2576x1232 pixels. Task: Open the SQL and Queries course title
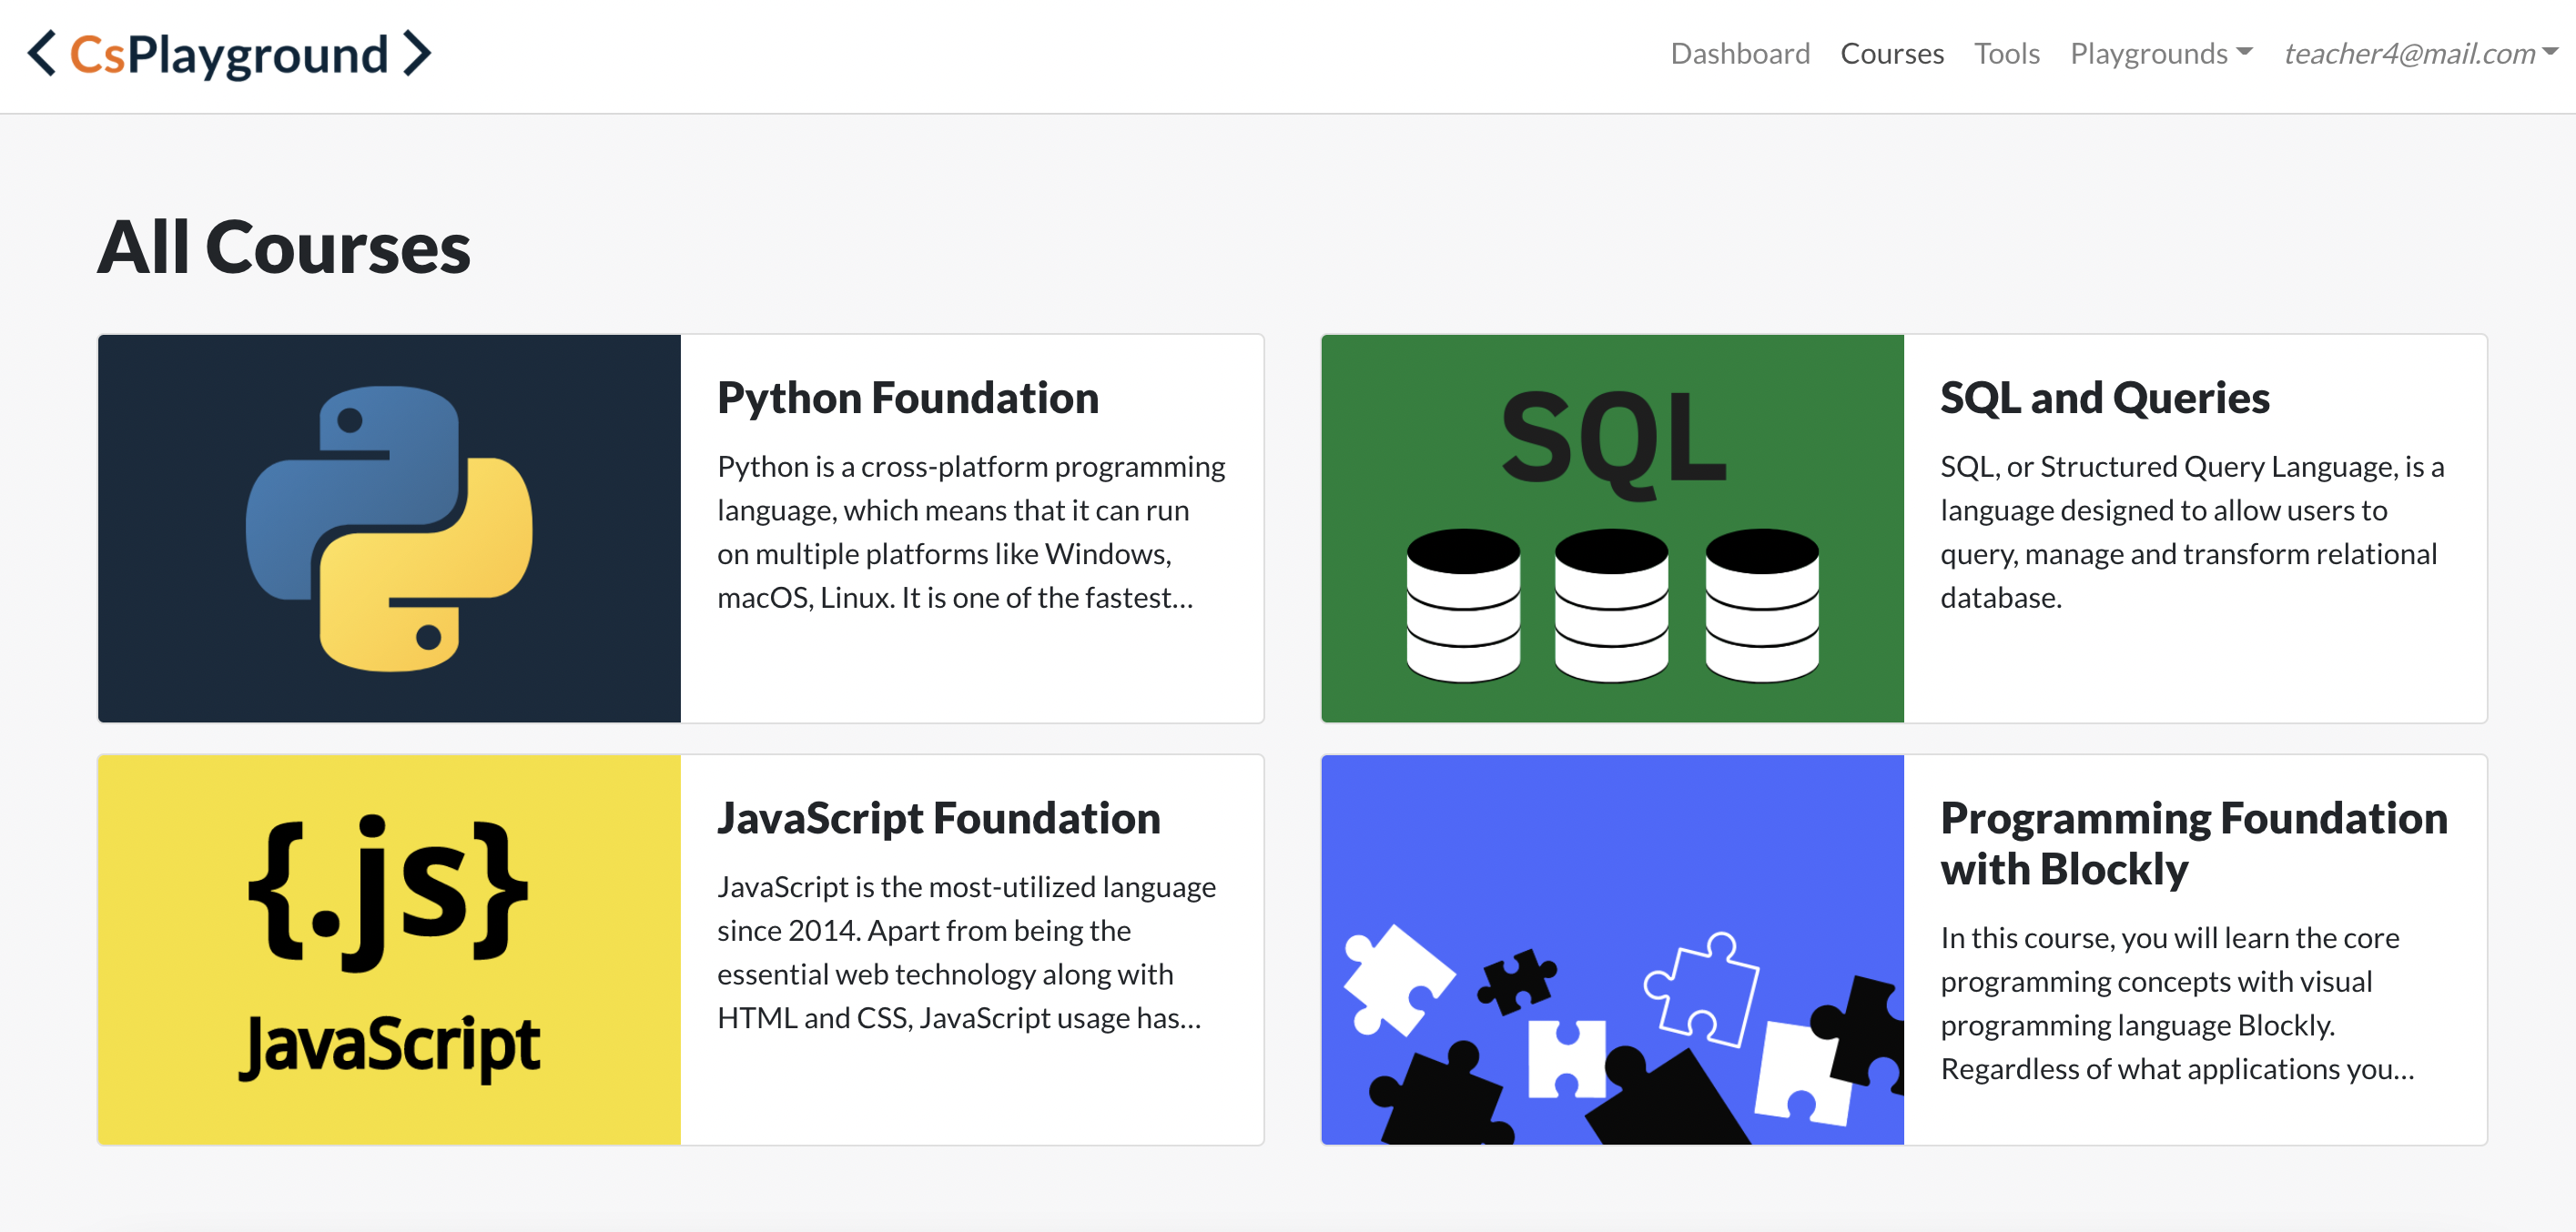click(x=2104, y=398)
